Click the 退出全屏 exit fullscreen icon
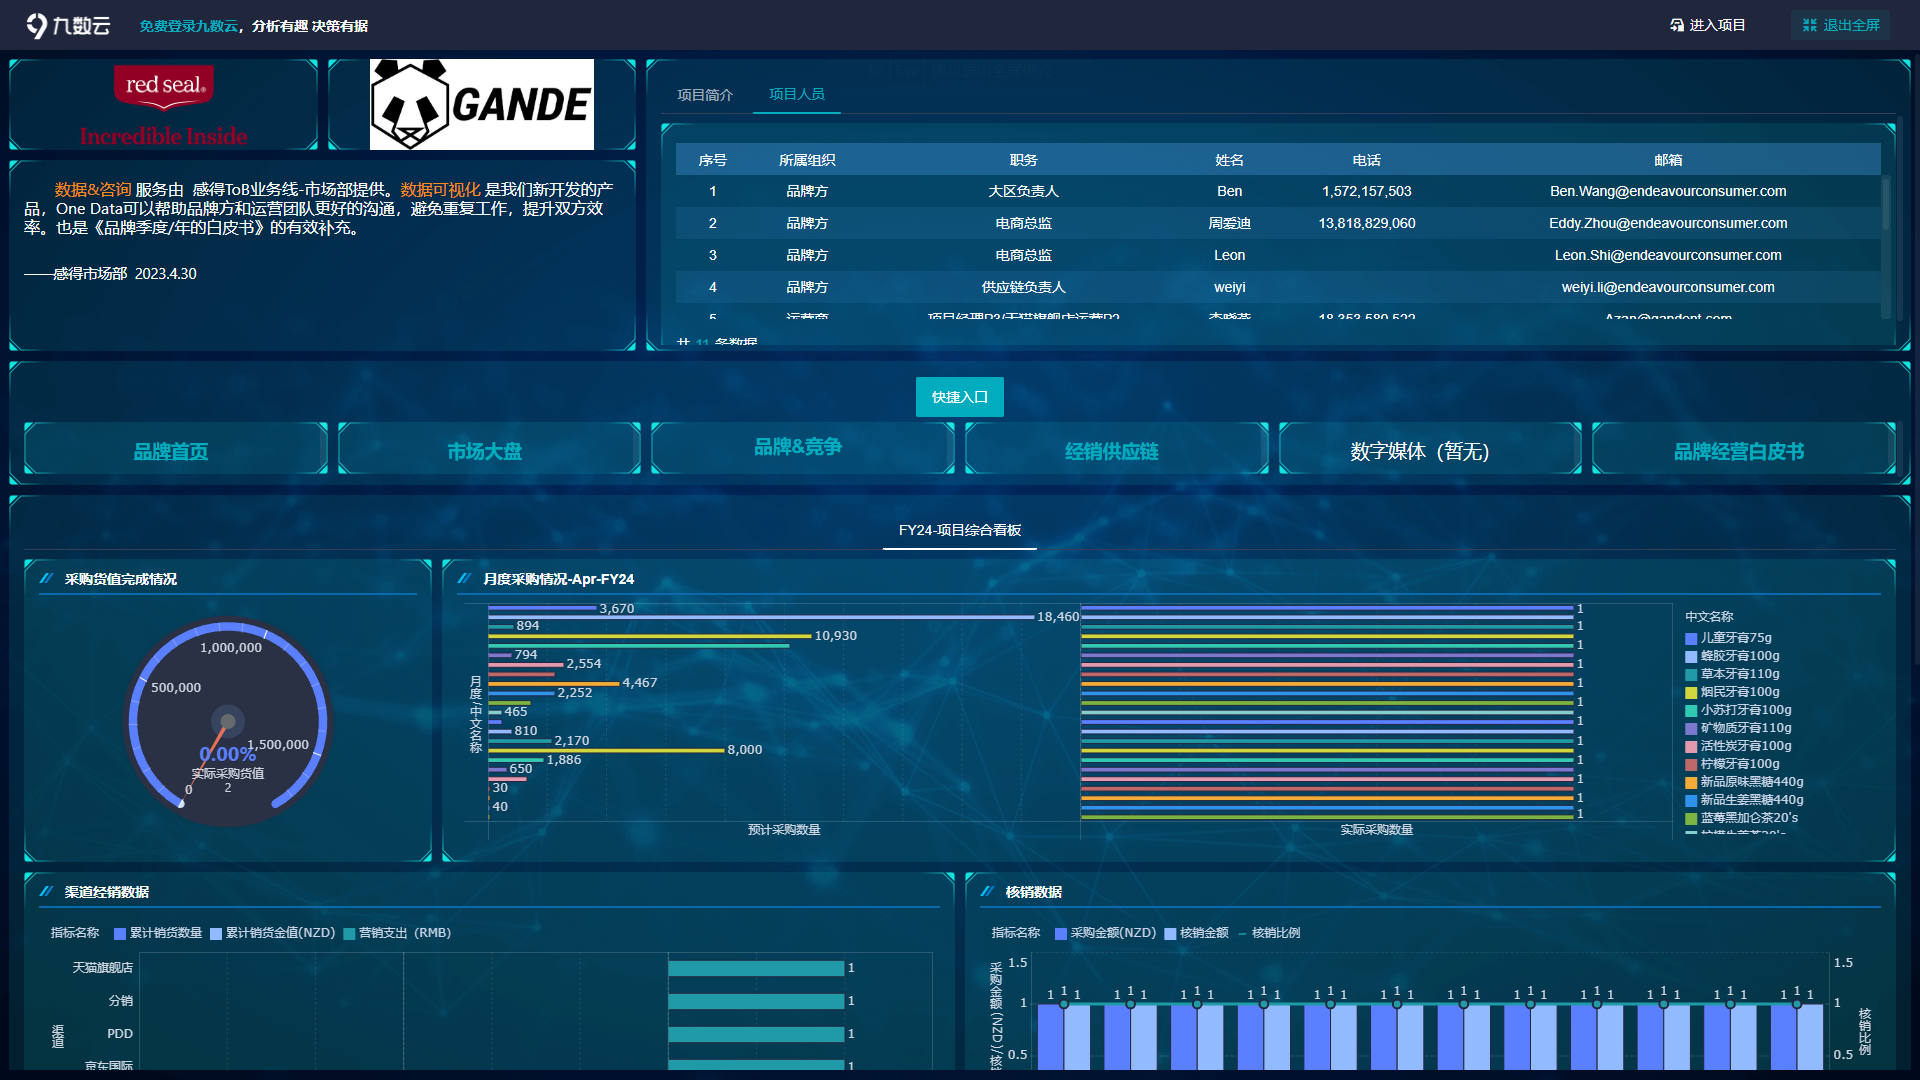This screenshot has width=1920, height=1080. 1810,25
